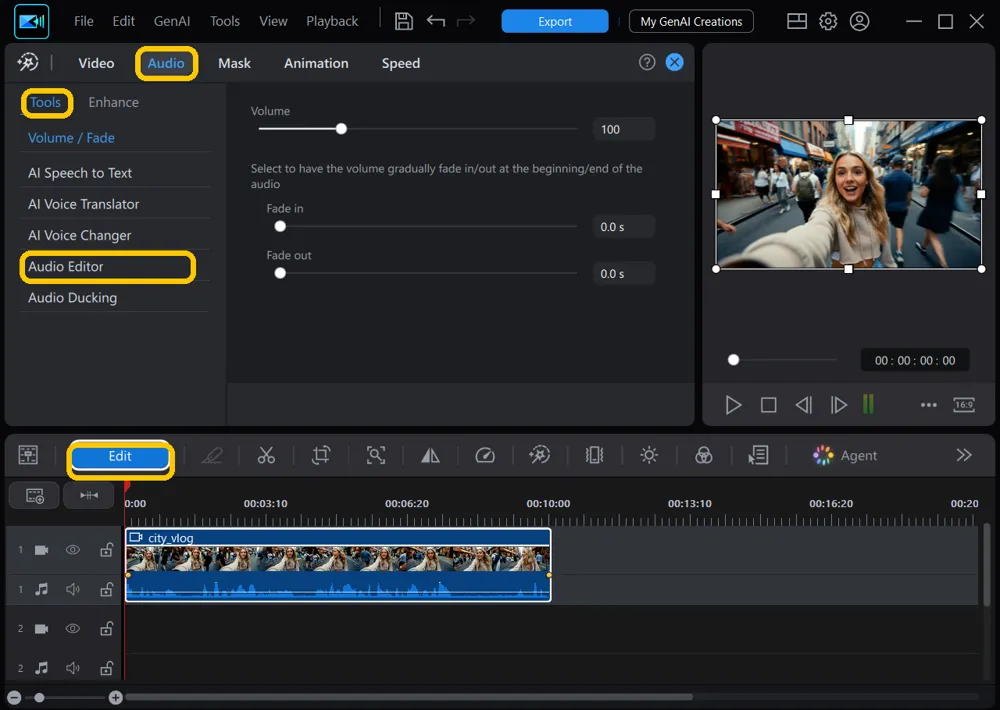Open the File menu
Screen dimensions: 1000x710
pos(84,21)
